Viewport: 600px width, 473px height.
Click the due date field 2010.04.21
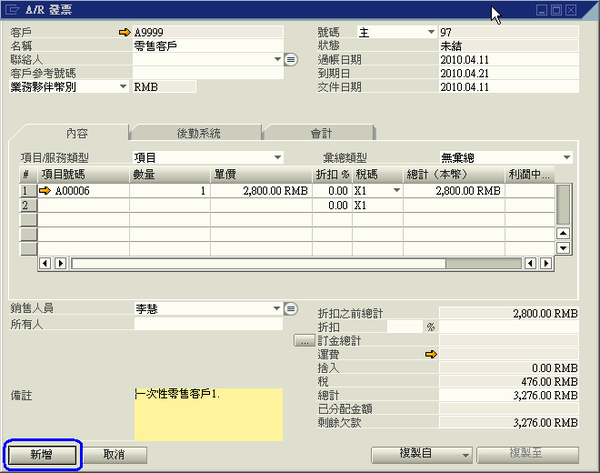[509, 73]
